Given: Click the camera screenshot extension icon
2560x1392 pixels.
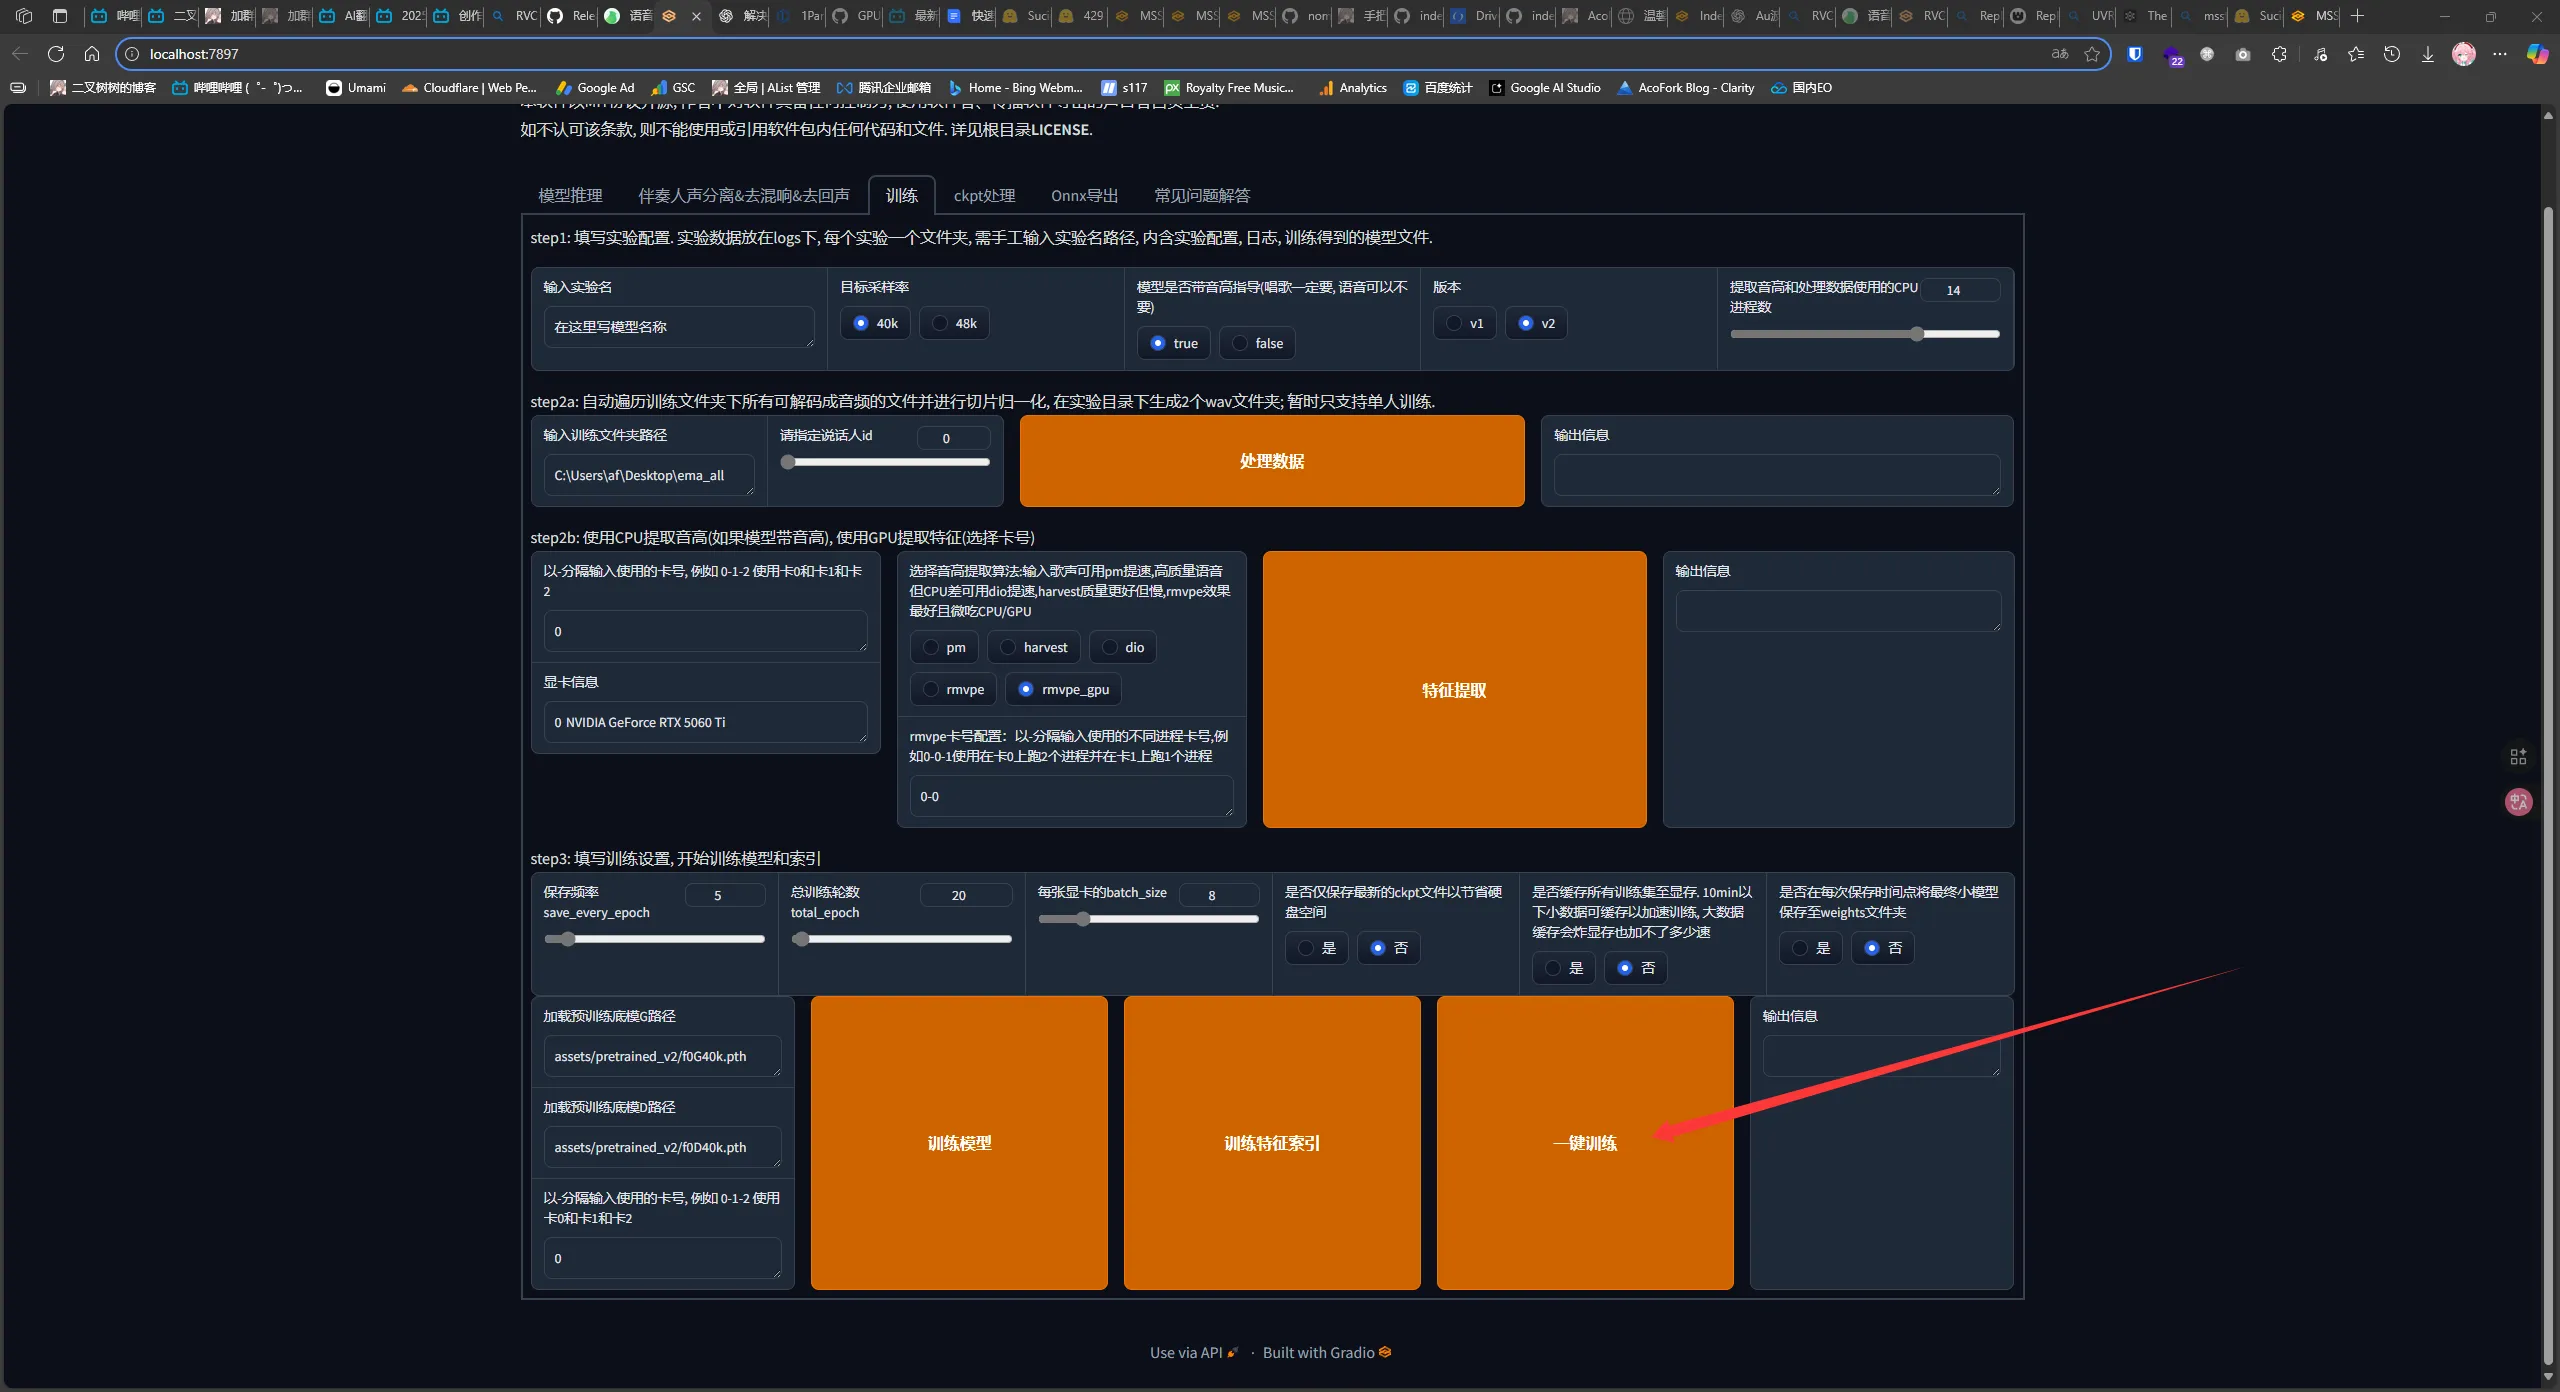Looking at the screenshot, I should 2243,54.
